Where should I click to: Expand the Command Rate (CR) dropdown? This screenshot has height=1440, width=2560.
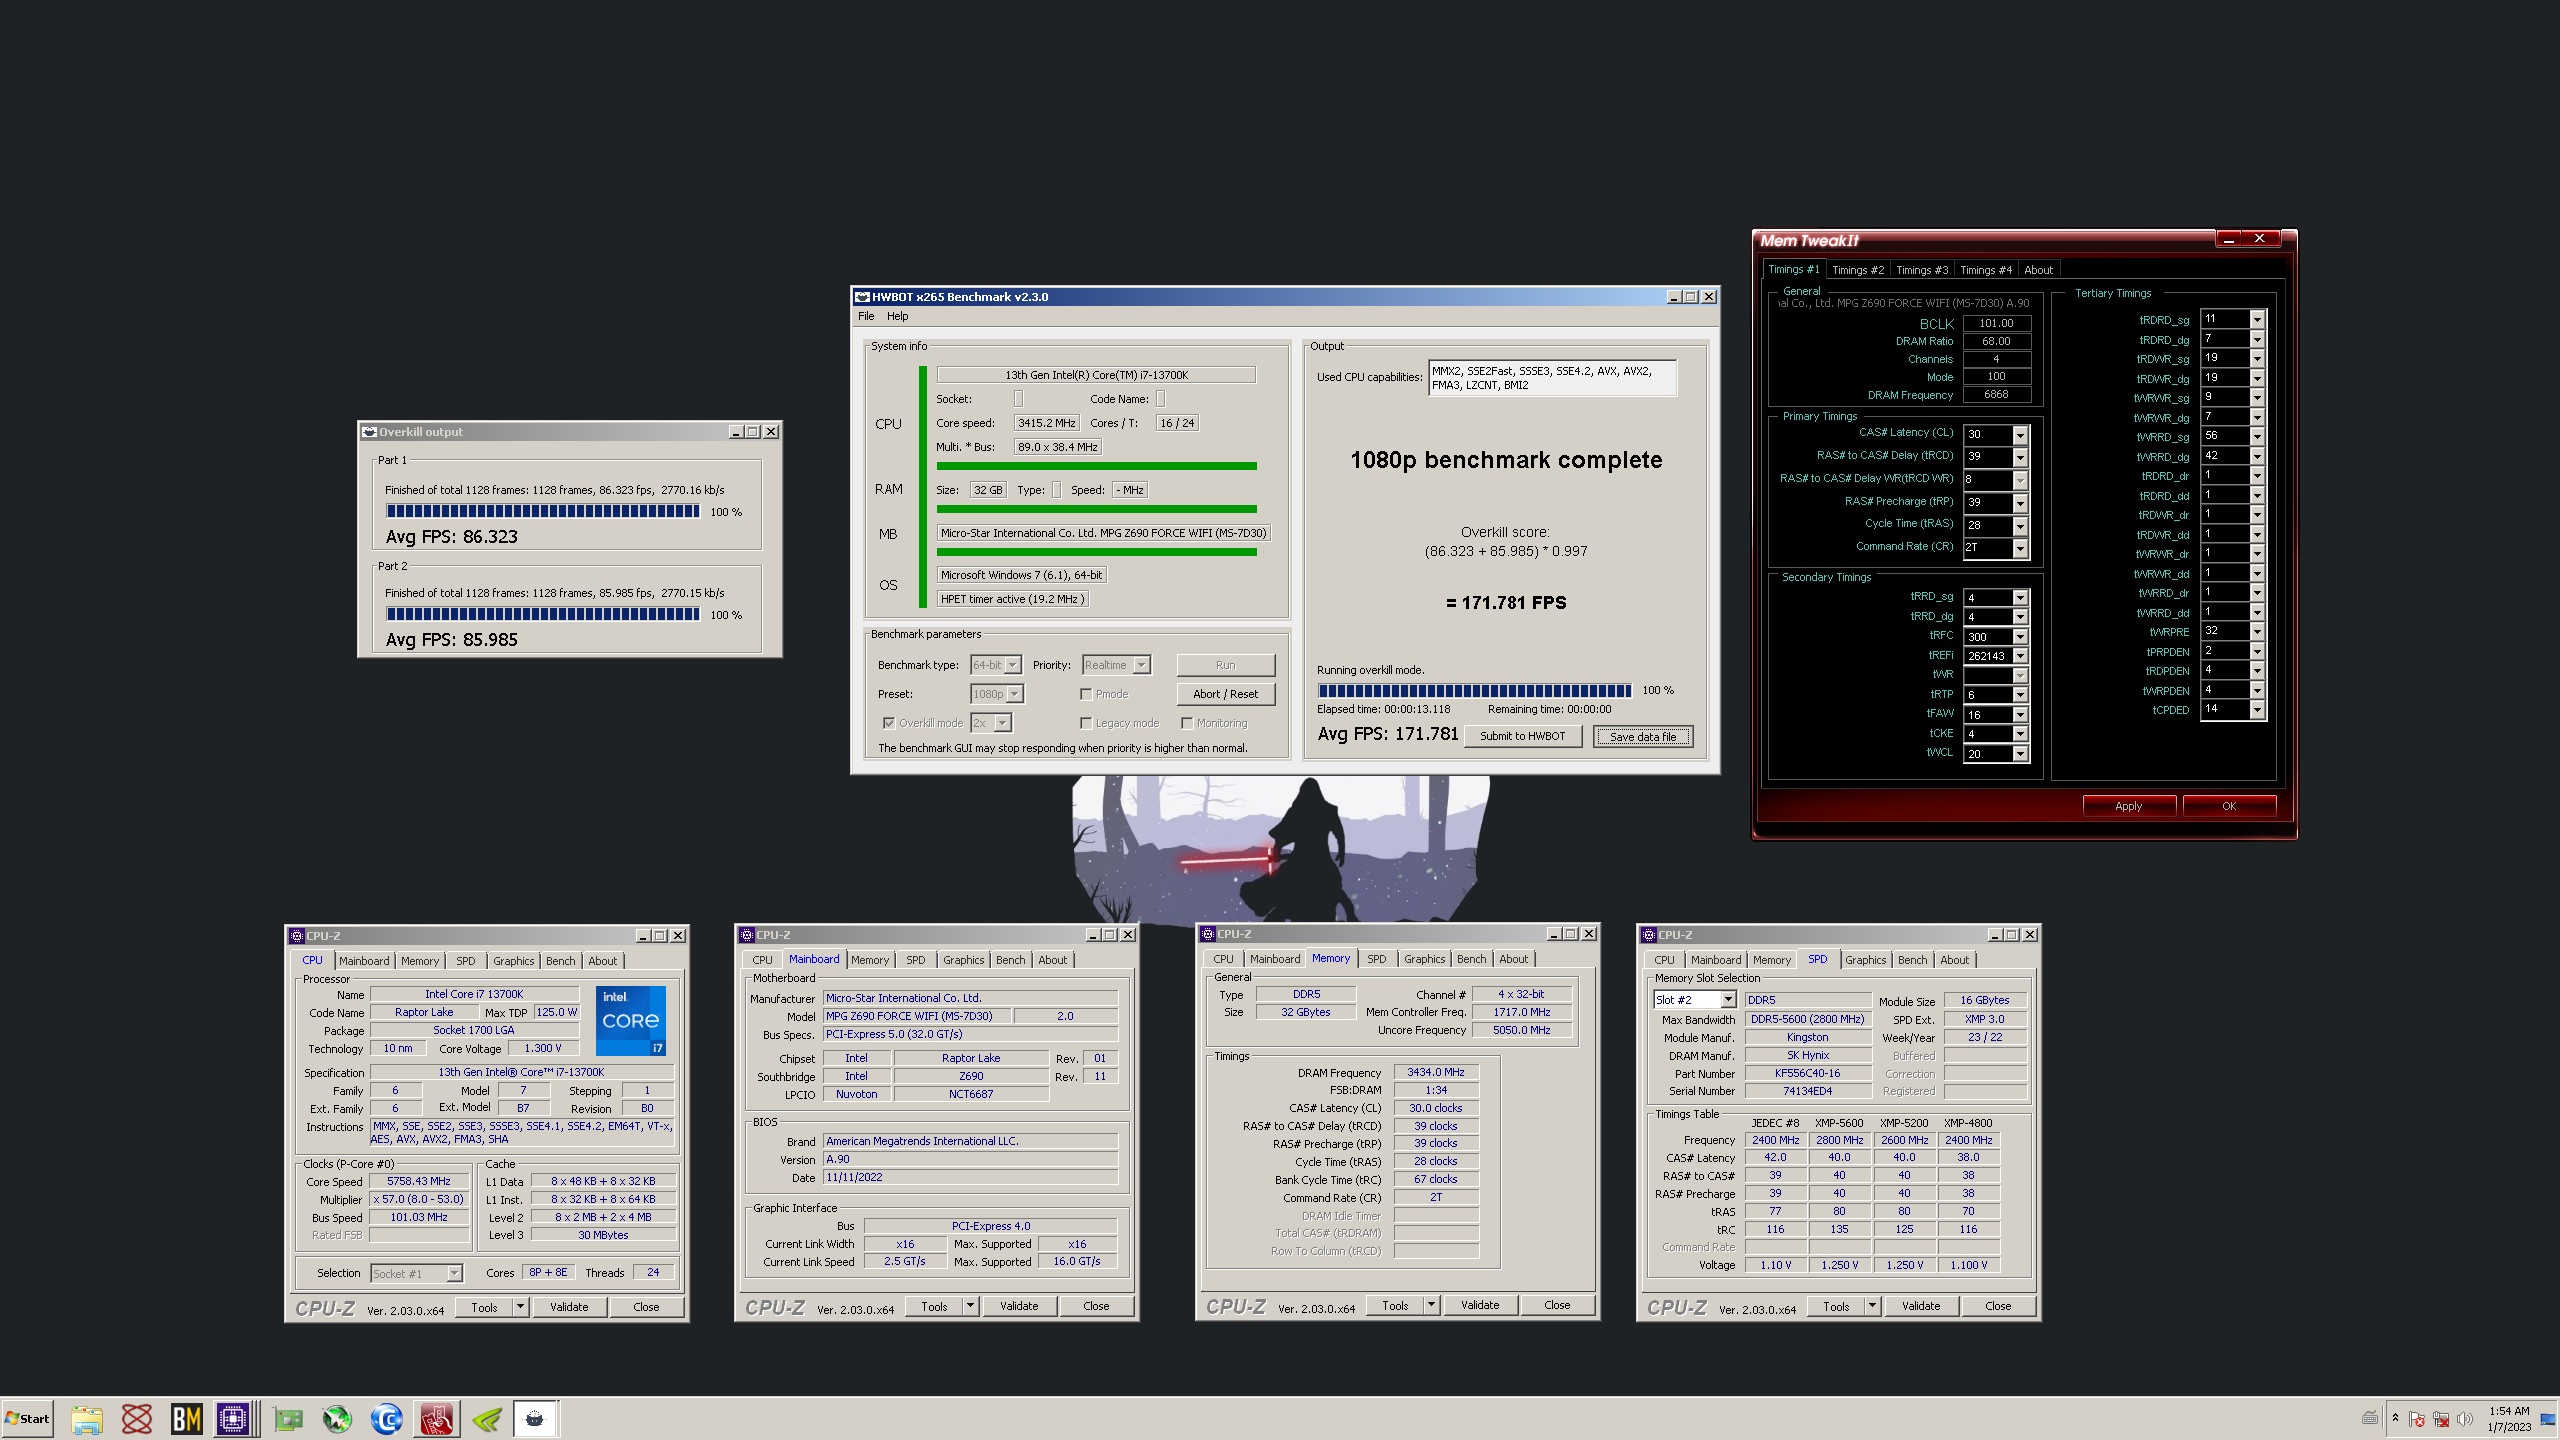click(2020, 547)
